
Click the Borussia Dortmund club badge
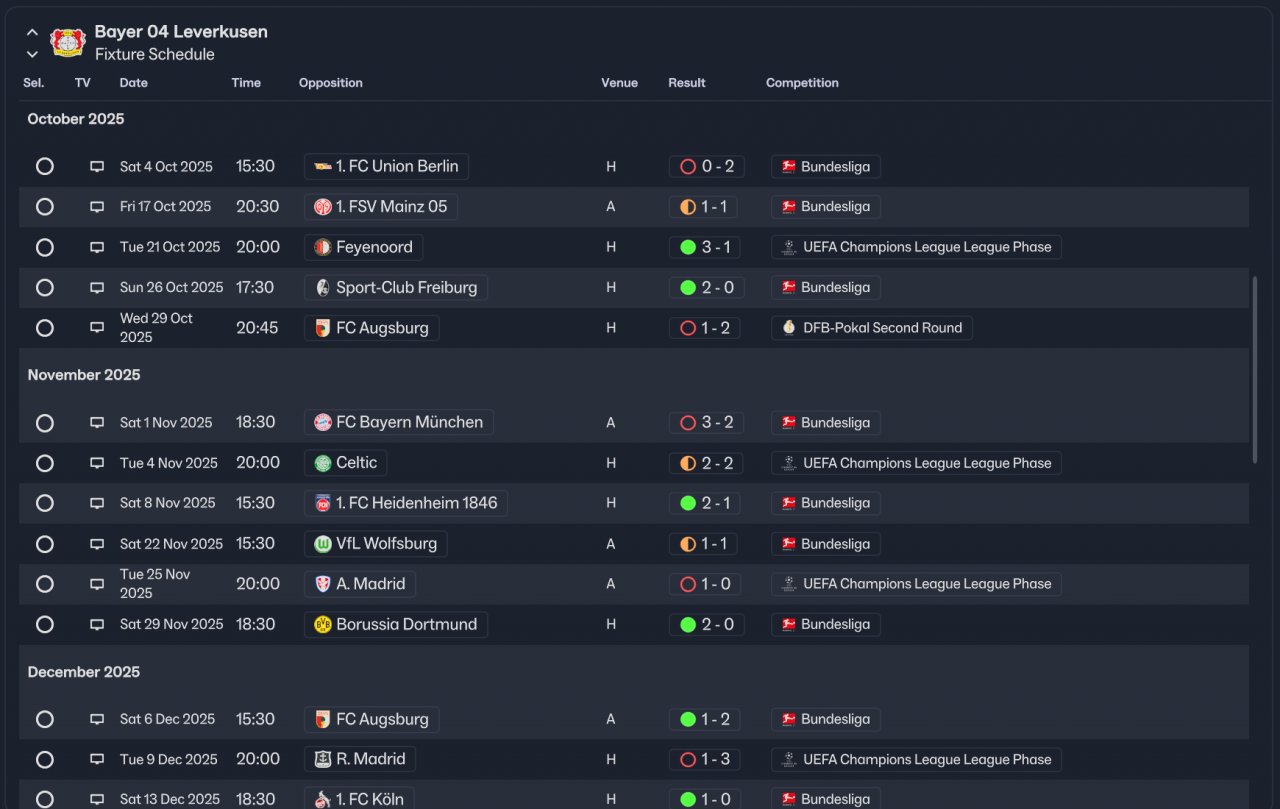pos(322,624)
